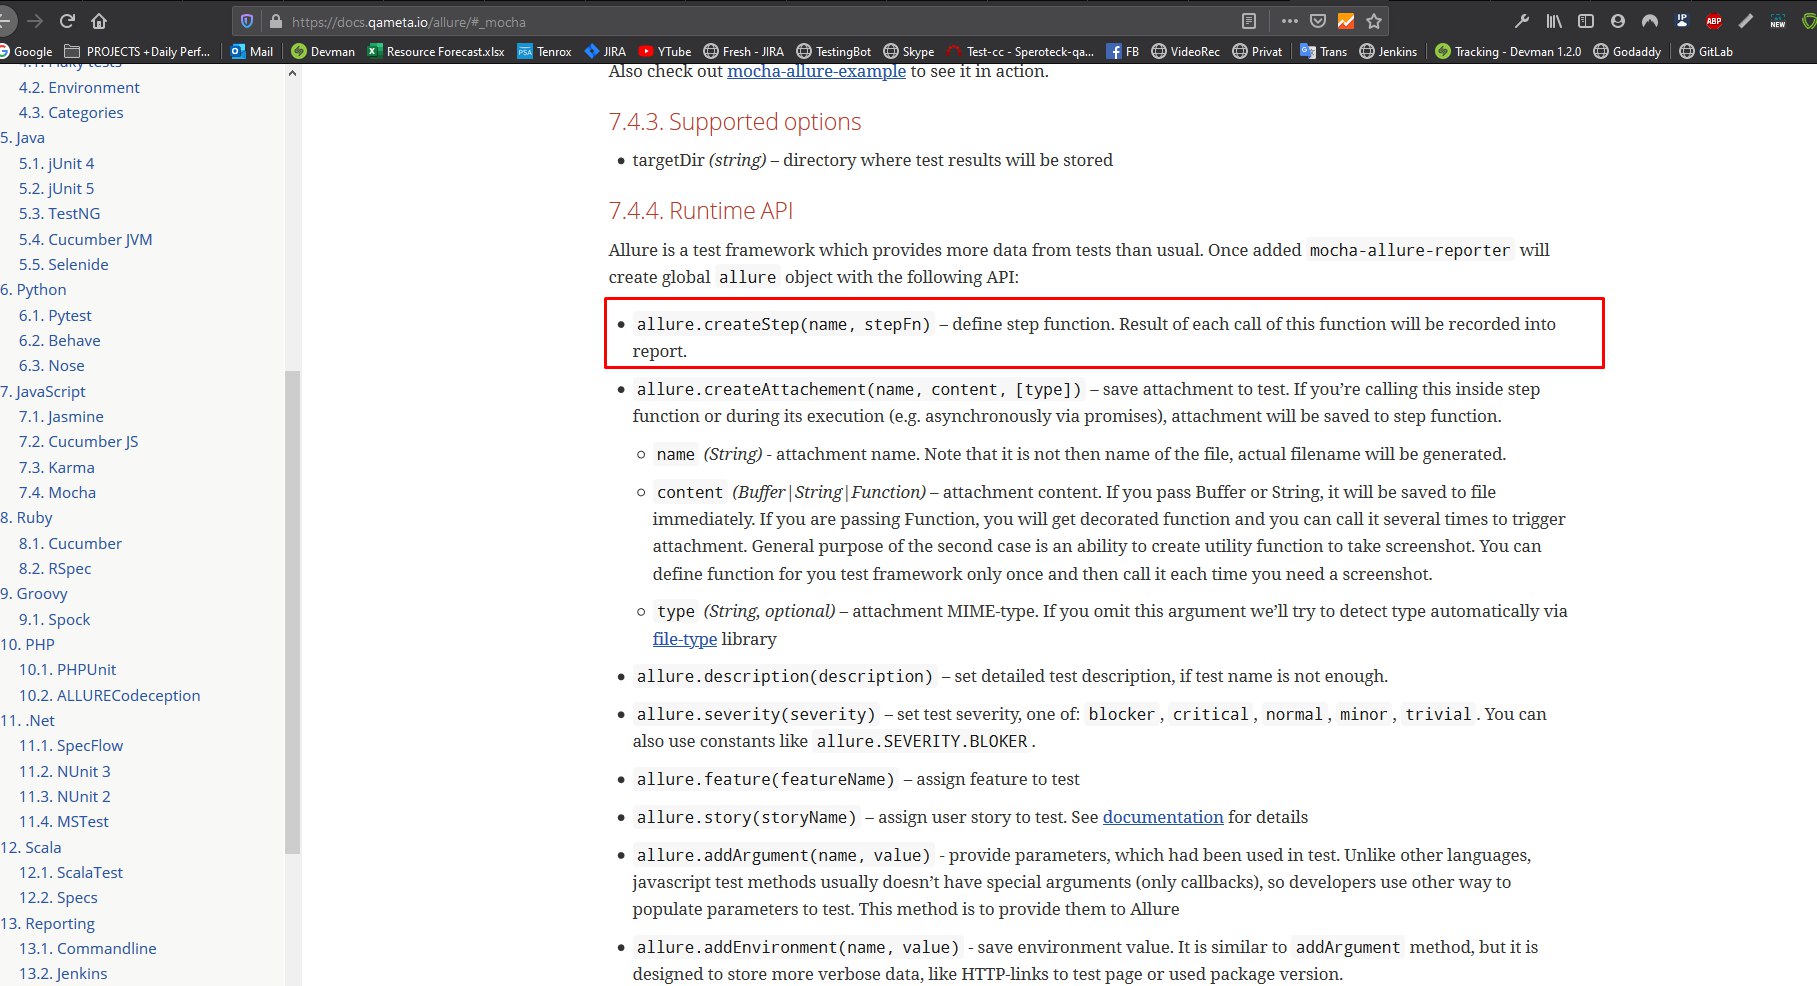Click the IP extension icon
Viewport: 1817px width, 986px height.
click(1682, 21)
